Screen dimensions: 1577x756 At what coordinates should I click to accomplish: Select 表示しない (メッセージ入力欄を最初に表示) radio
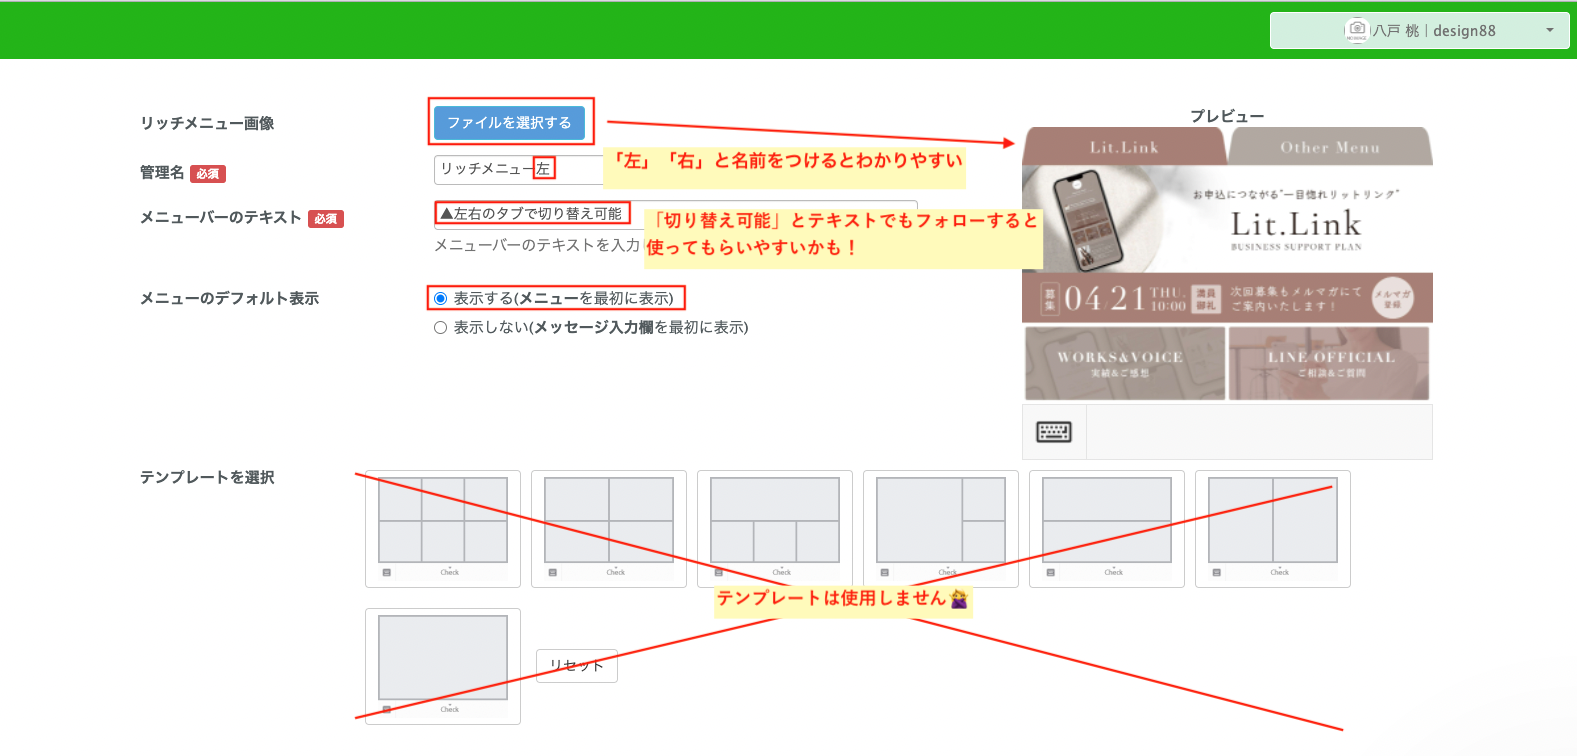[x=440, y=327]
